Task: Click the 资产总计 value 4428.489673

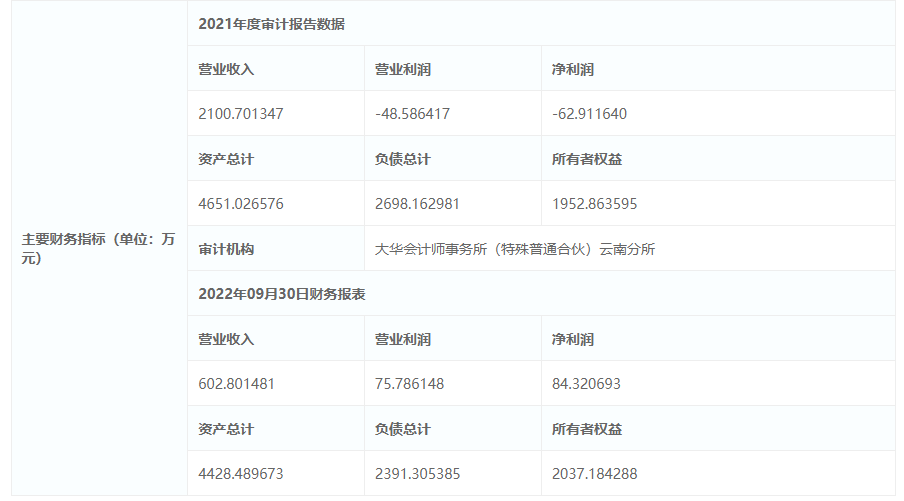Action: tap(241, 474)
